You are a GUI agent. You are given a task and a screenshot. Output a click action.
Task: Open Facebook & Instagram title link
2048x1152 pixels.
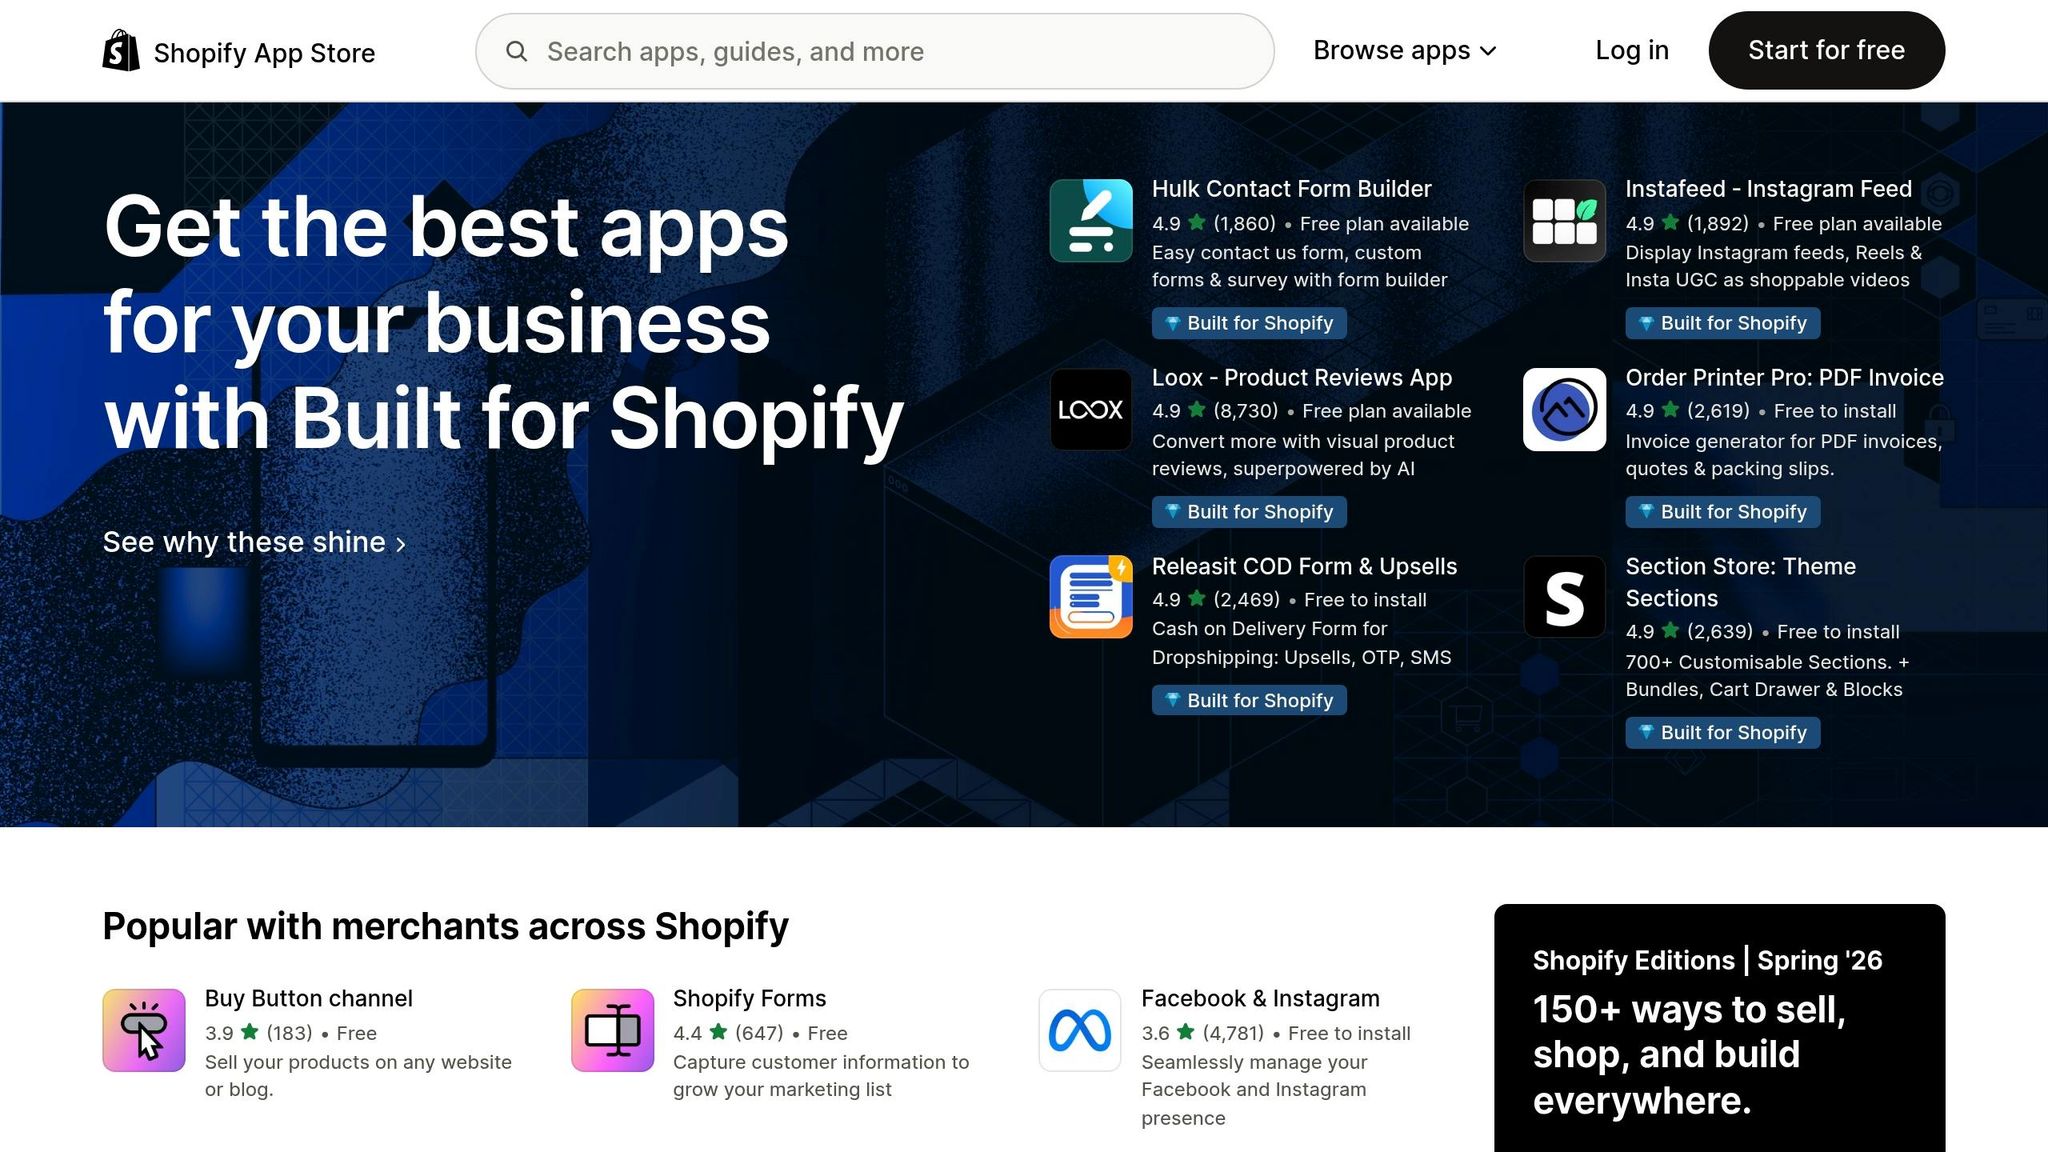click(x=1260, y=998)
